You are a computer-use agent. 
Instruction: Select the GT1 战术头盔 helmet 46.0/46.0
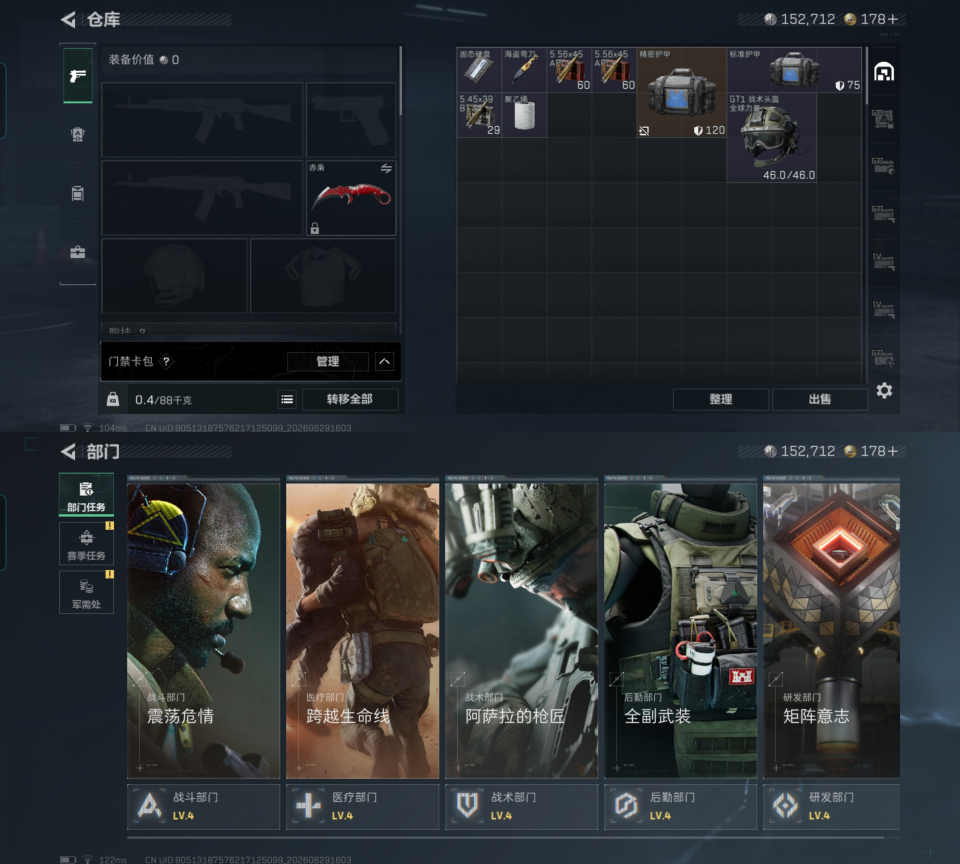click(771, 137)
